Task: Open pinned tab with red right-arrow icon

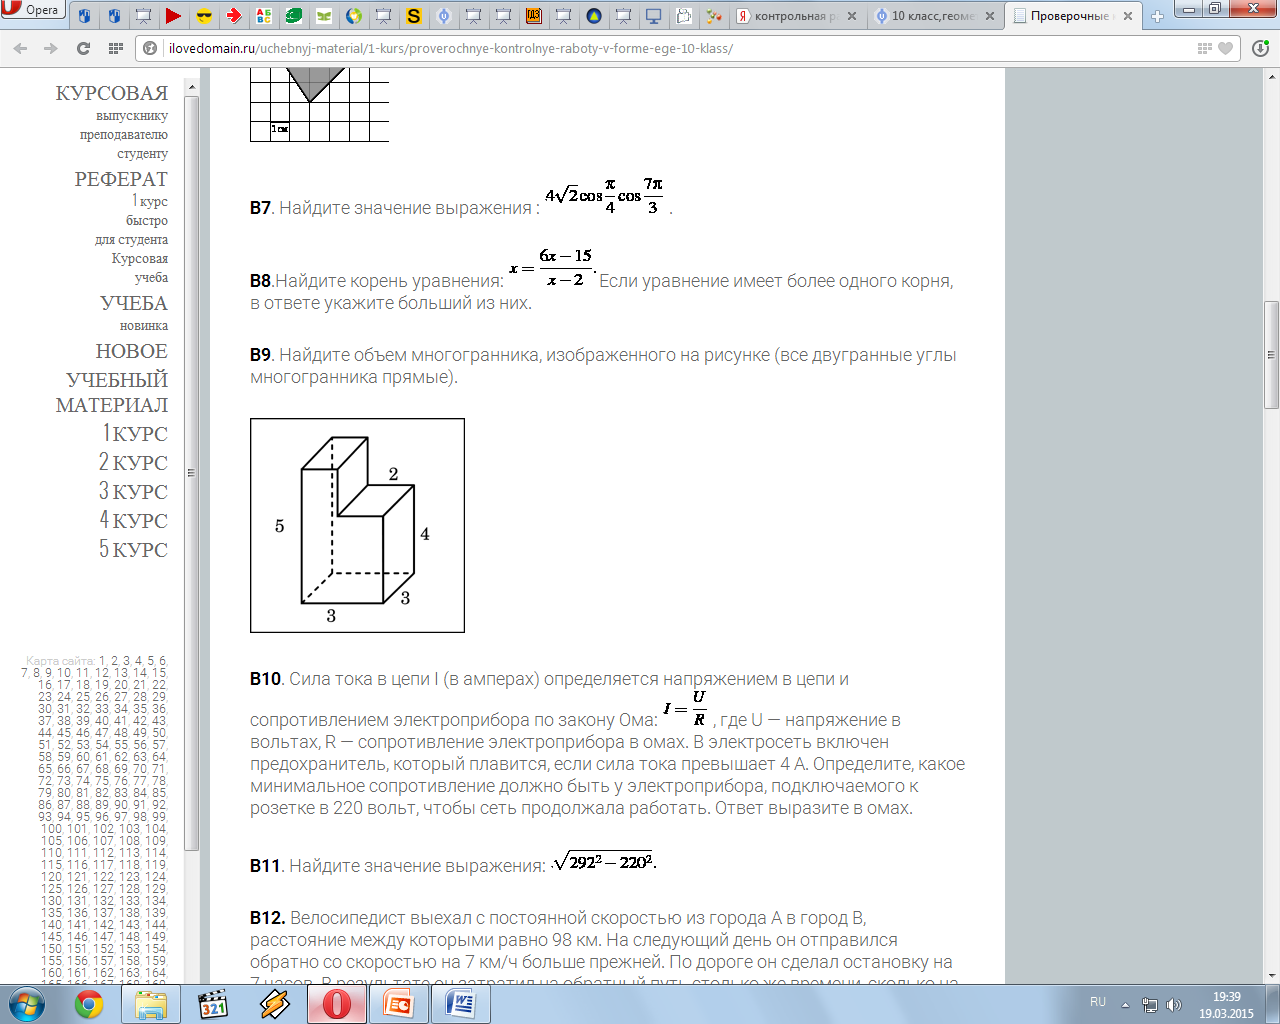Action: [x=233, y=16]
